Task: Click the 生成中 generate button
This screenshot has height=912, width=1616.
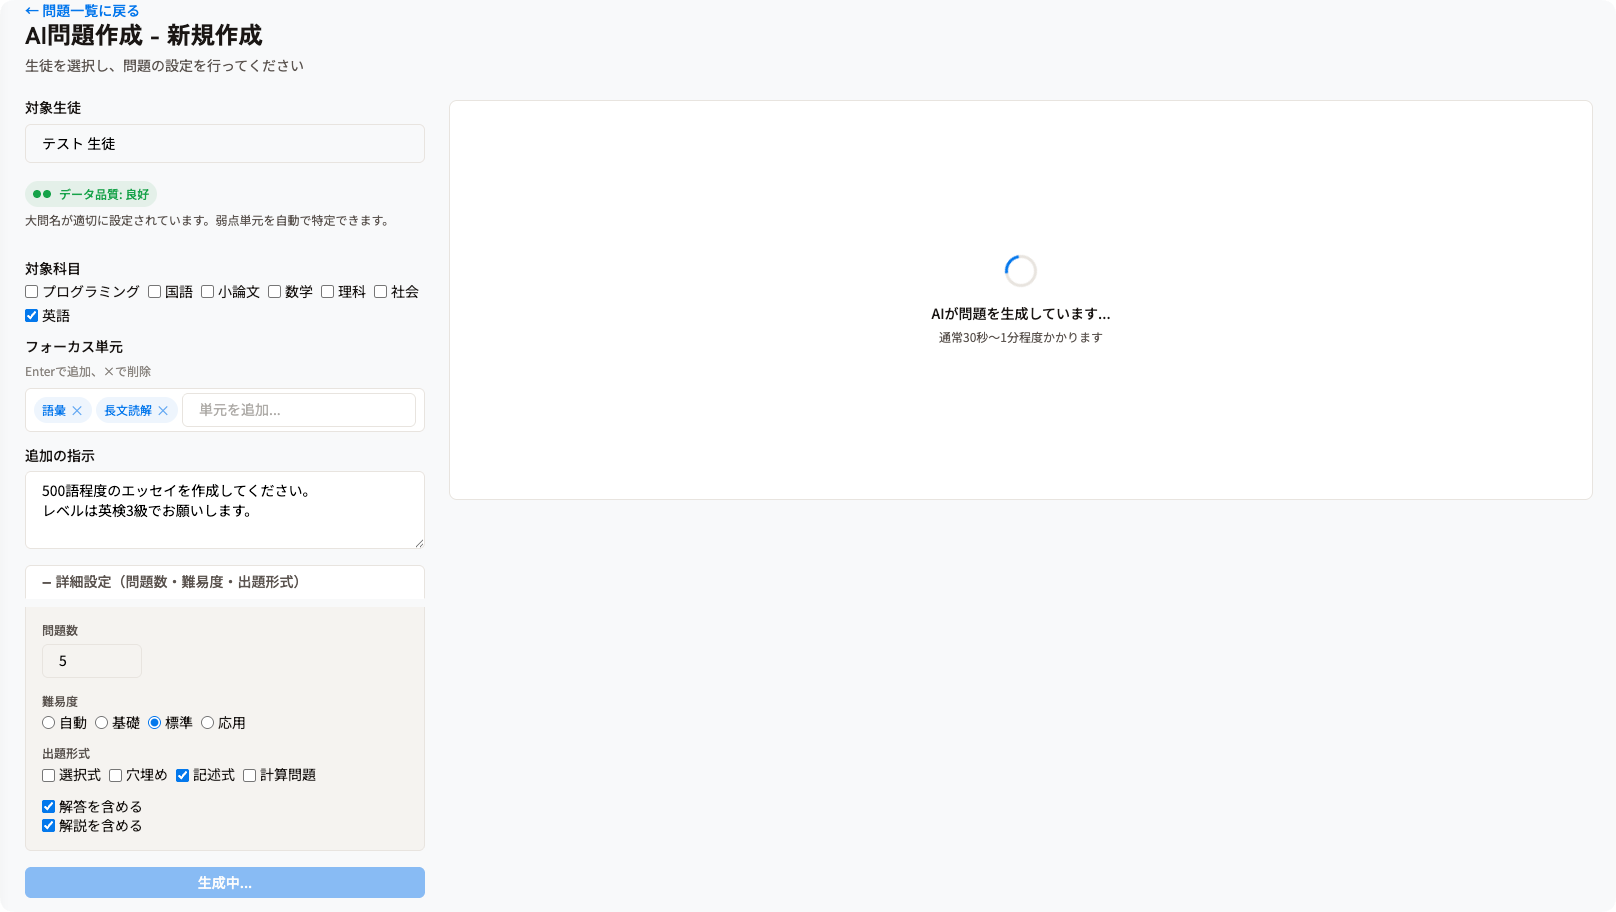Action: coord(224,883)
